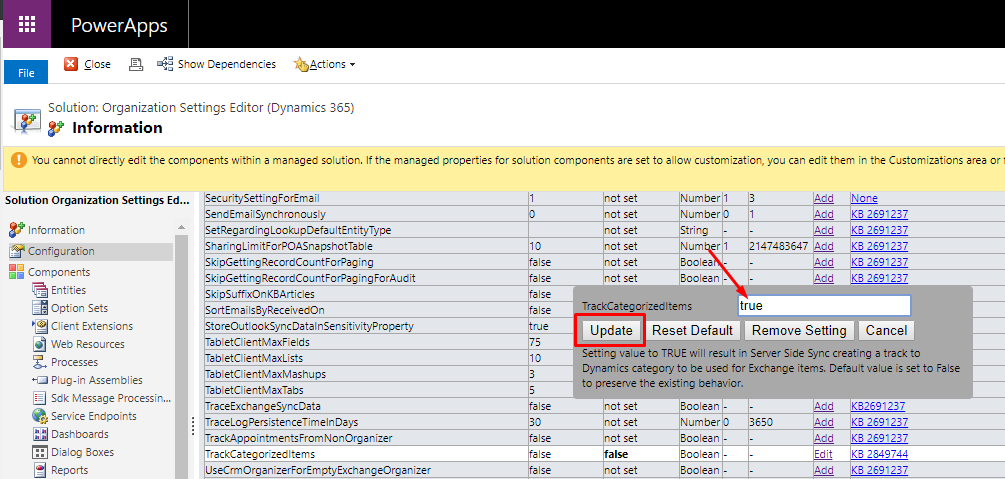The height and width of the screenshot is (479, 1005).
Task: Click Edit link for TrackCategorizedItems
Action: pyautogui.click(x=823, y=454)
